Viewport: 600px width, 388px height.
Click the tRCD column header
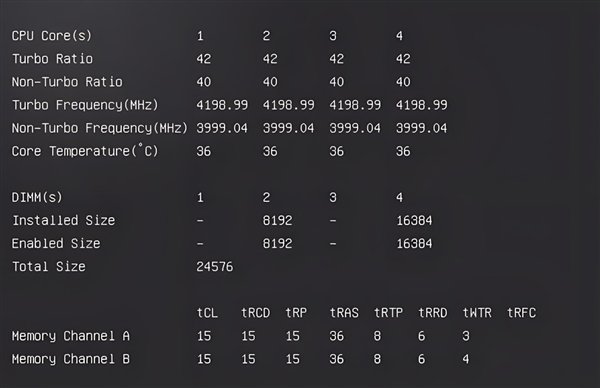[256, 313]
